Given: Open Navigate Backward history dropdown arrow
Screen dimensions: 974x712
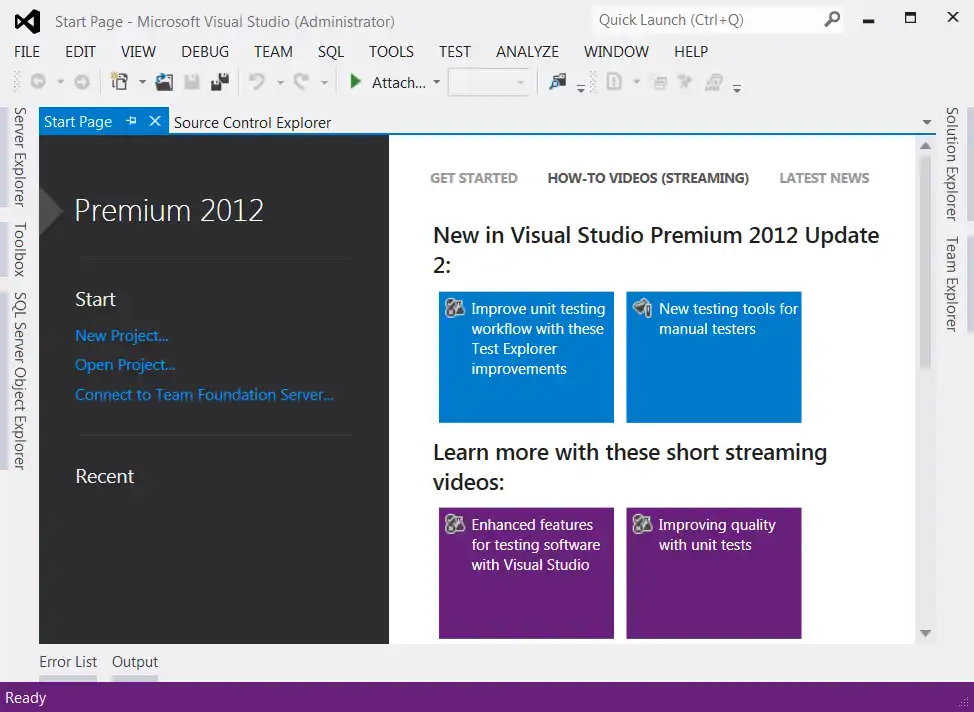Looking at the screenshot, I should click(60, 81).
